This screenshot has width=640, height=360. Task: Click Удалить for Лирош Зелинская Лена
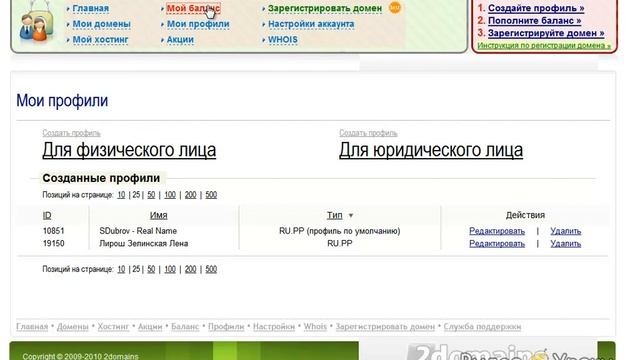566,244
